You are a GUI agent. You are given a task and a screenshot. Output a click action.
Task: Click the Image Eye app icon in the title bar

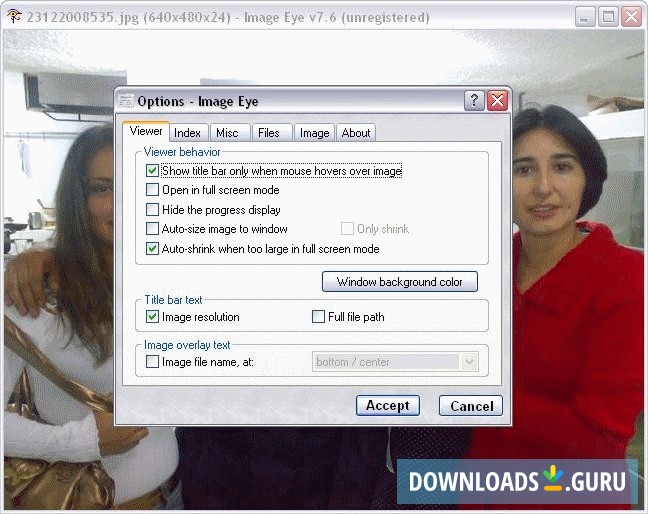tap(14, 17)
